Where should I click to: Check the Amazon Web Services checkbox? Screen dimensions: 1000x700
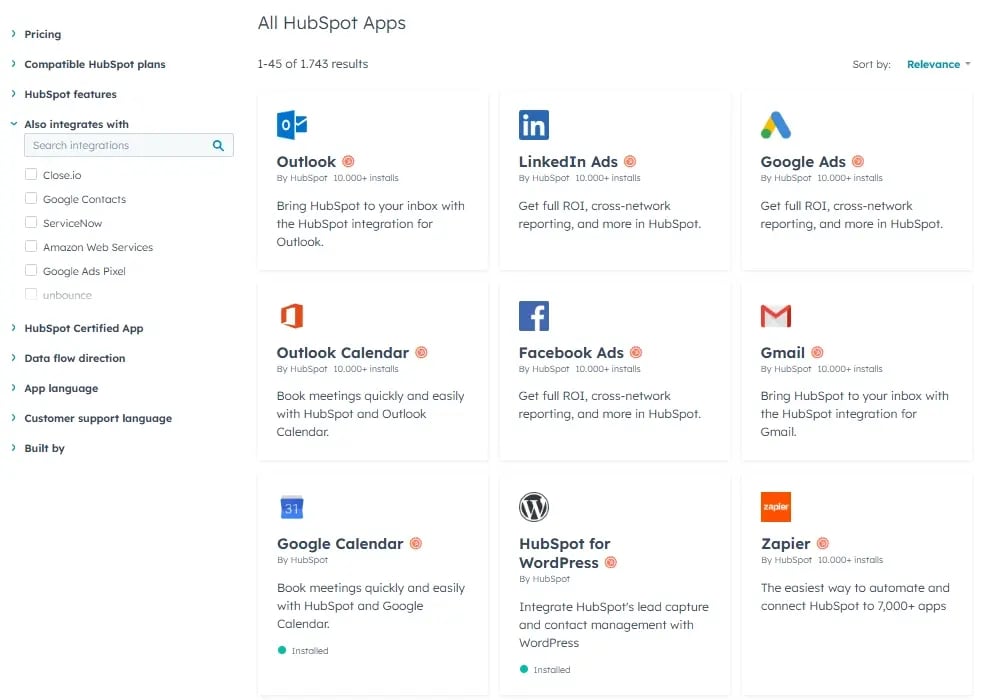point(31,246)
